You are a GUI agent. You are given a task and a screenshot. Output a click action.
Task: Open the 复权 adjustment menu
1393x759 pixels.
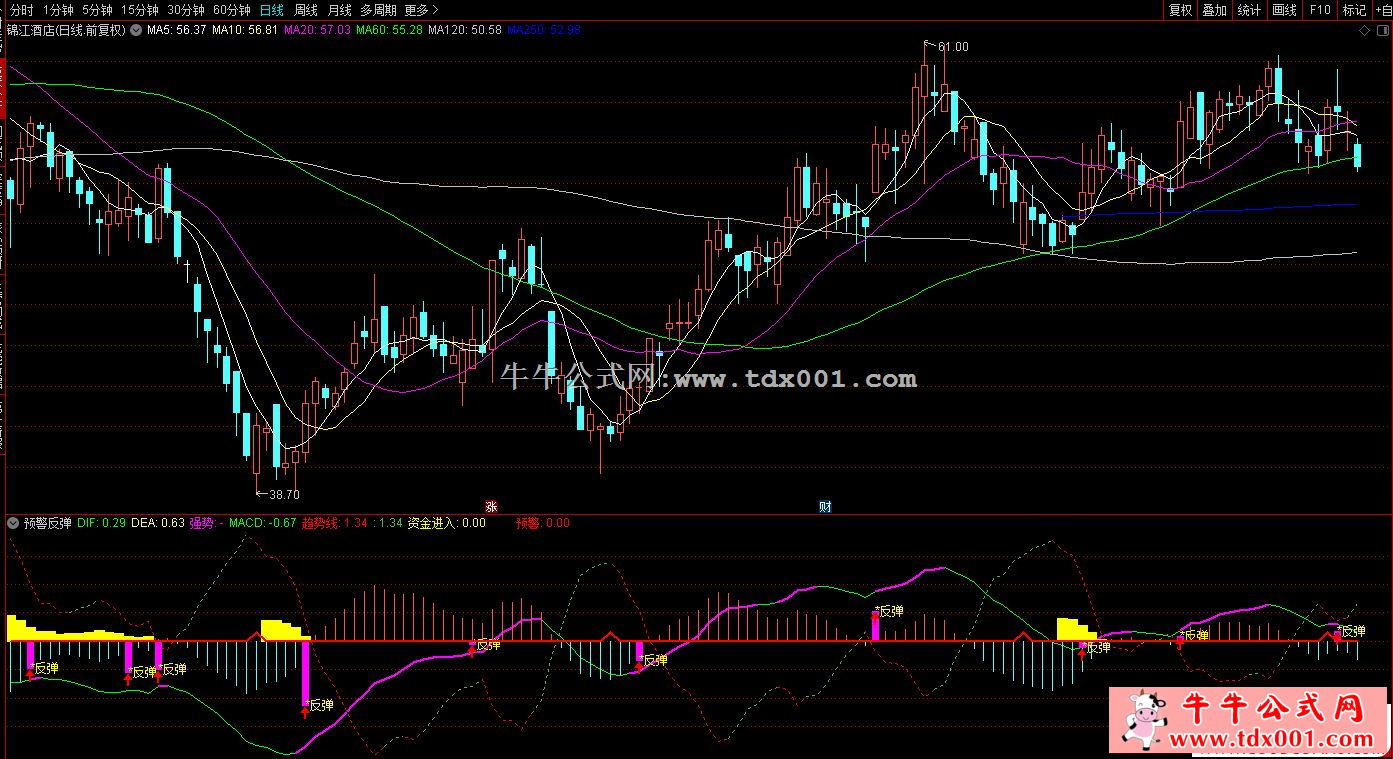pyautogui.click(x=1180, y=10)
